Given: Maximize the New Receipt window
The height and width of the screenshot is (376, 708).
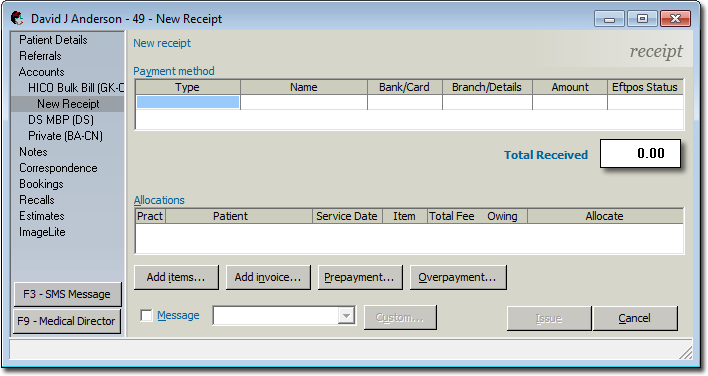Looking at the screenshot, I should point(642,19).
